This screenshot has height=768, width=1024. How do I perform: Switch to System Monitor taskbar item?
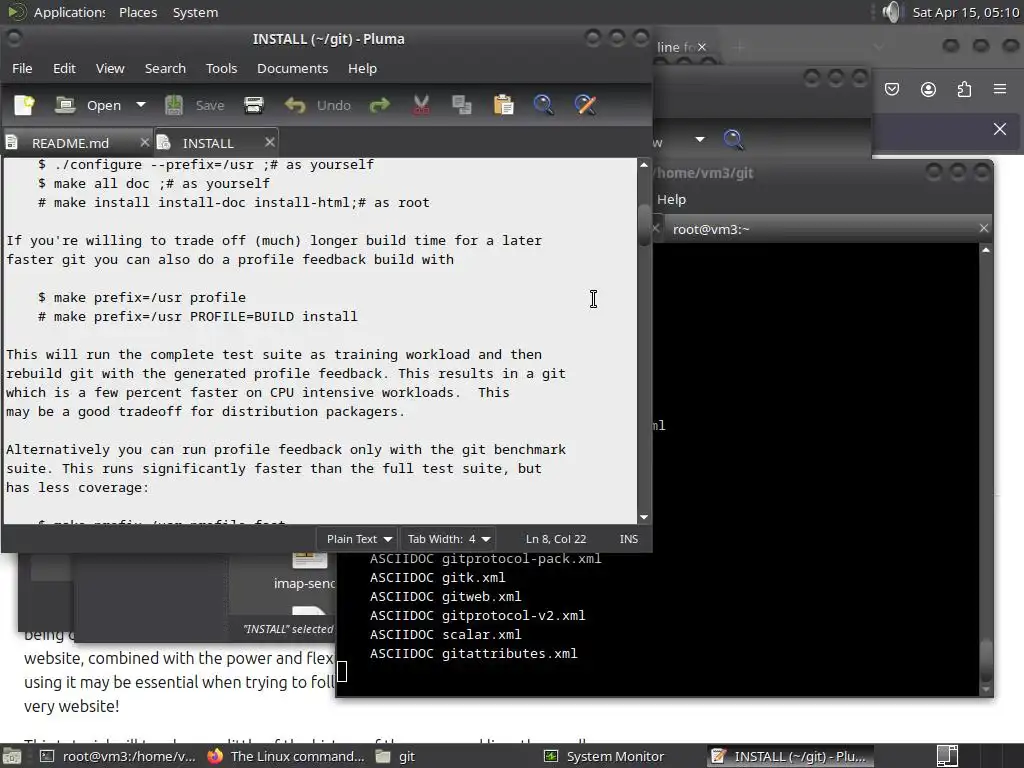coord(605,756)
